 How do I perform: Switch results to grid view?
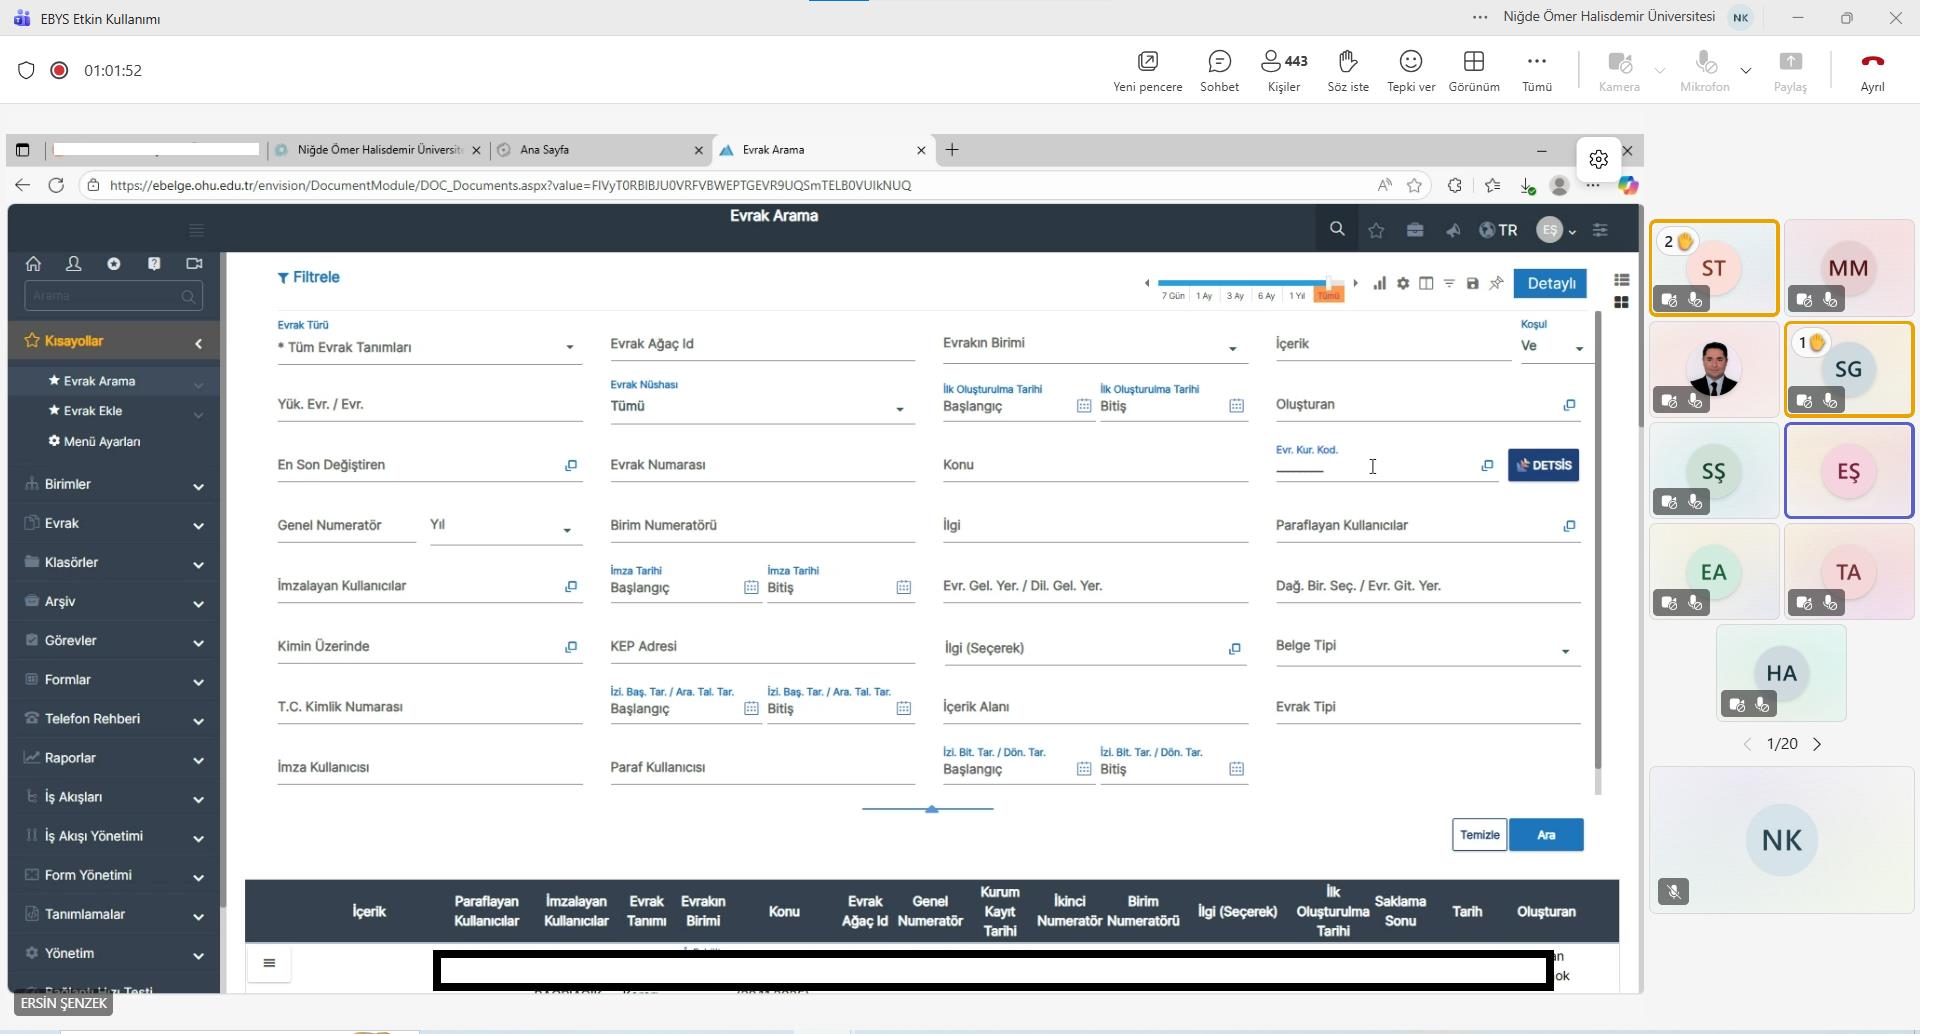pos(1621,302)
